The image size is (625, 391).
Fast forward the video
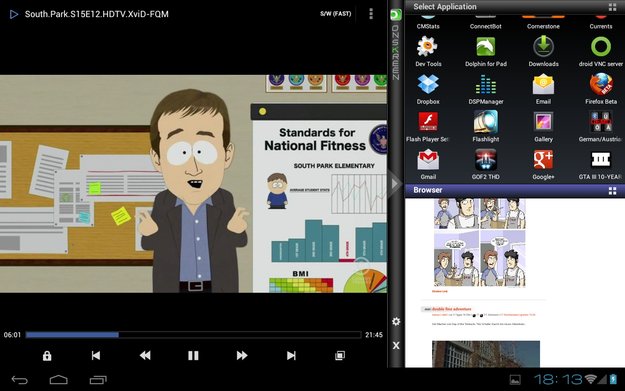[x=242, y=356]
